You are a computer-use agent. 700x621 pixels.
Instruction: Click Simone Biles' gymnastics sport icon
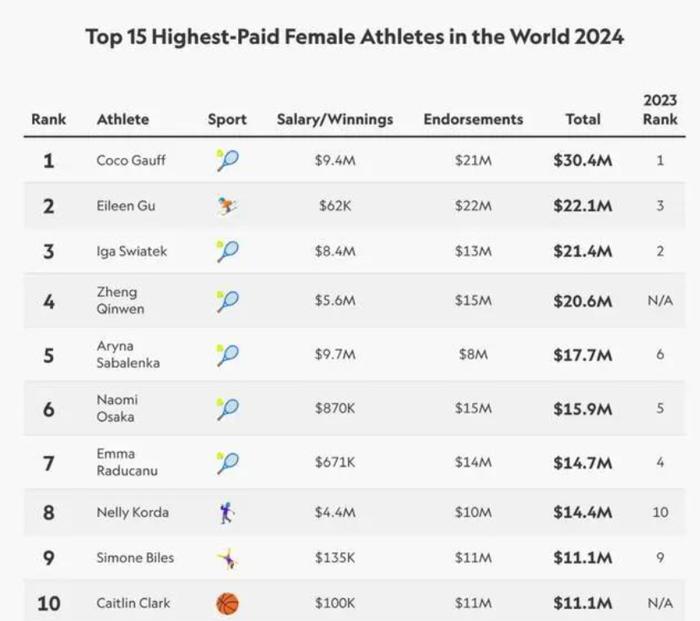(x=227, y=558)
